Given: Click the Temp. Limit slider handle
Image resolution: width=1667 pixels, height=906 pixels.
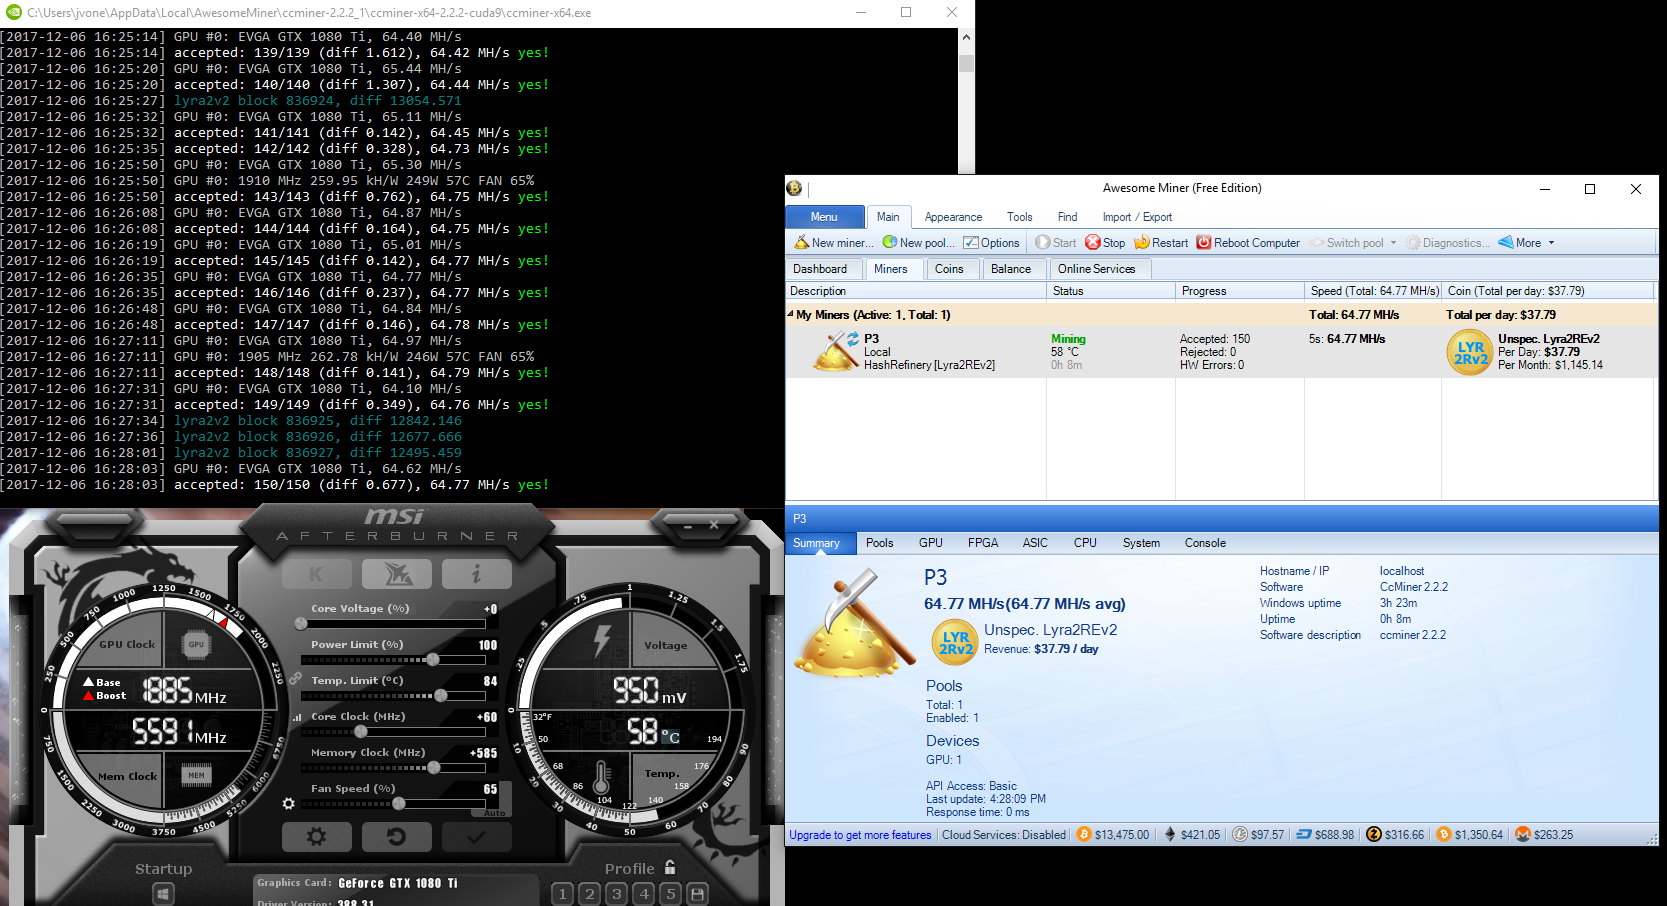Looking at the screenshot, I should [441, 695].
